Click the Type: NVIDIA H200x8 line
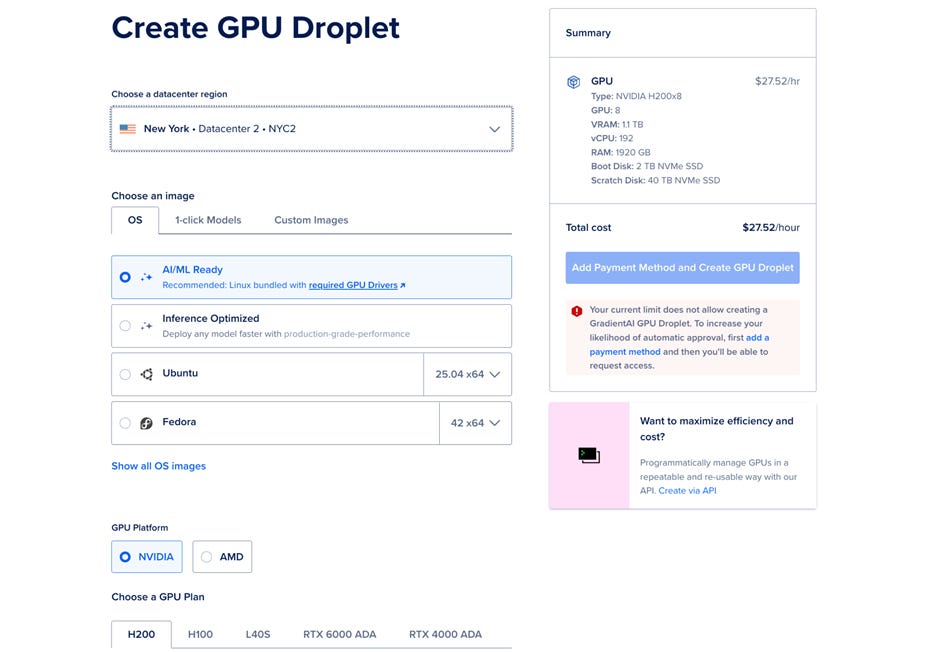 coord(636,96)
